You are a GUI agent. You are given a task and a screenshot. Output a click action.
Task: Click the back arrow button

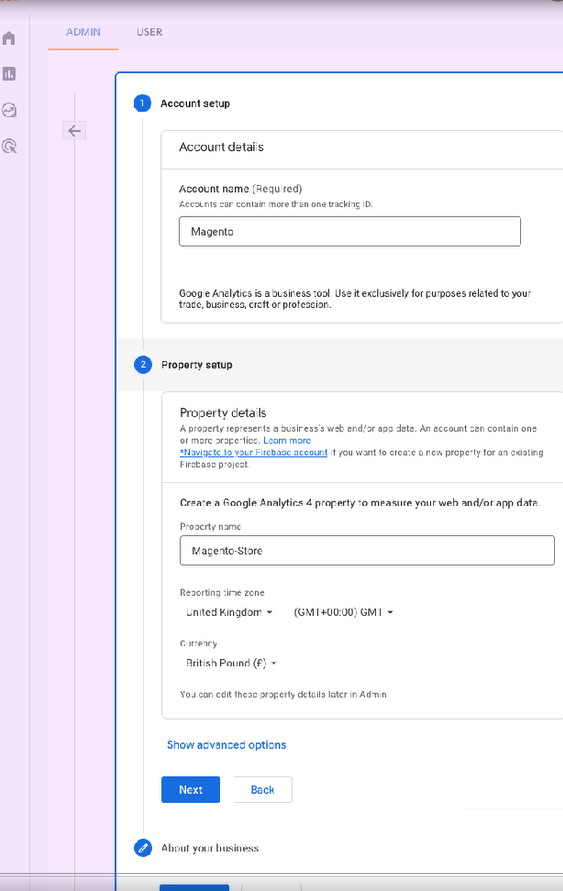click(x=74, y=131)
